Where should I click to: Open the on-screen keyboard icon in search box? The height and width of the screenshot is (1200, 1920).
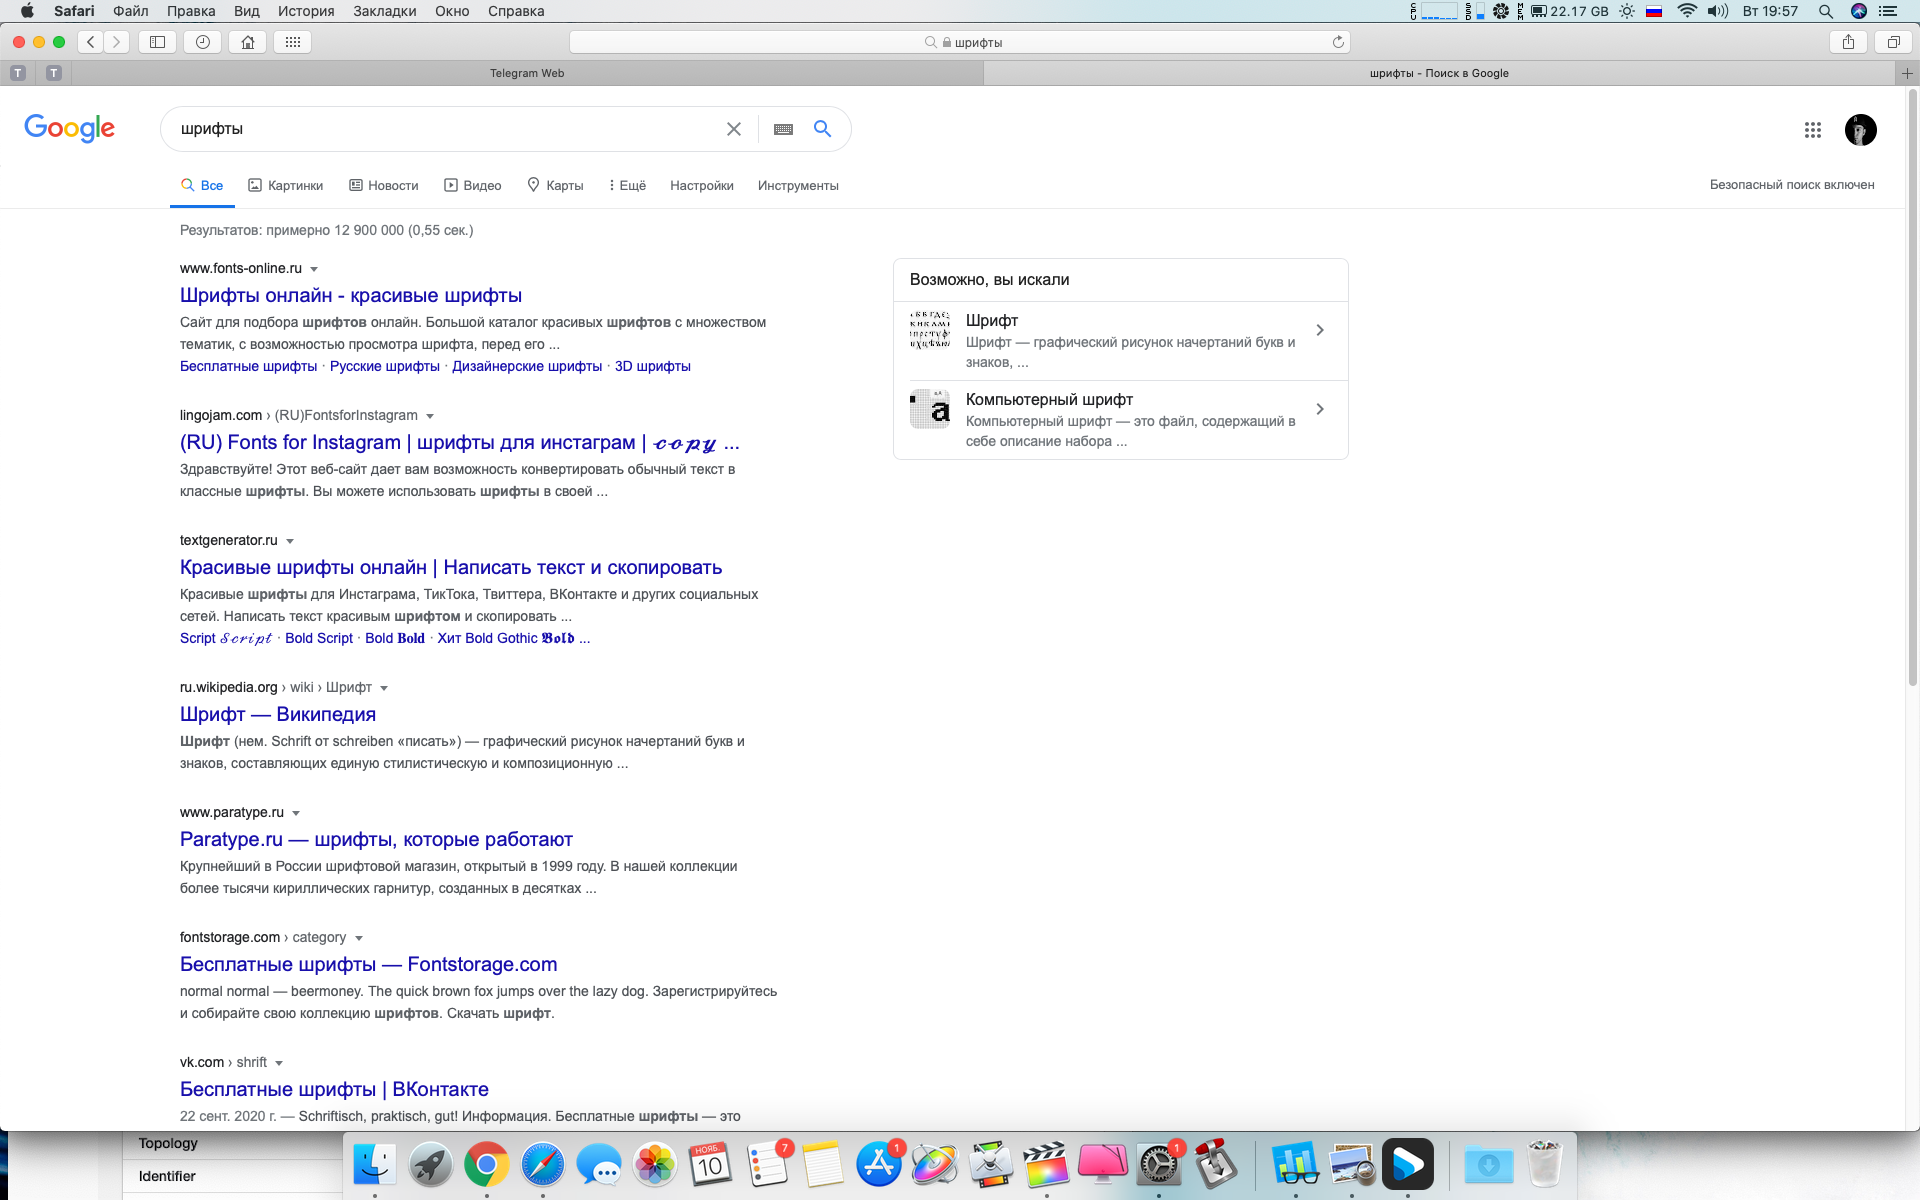784,129
